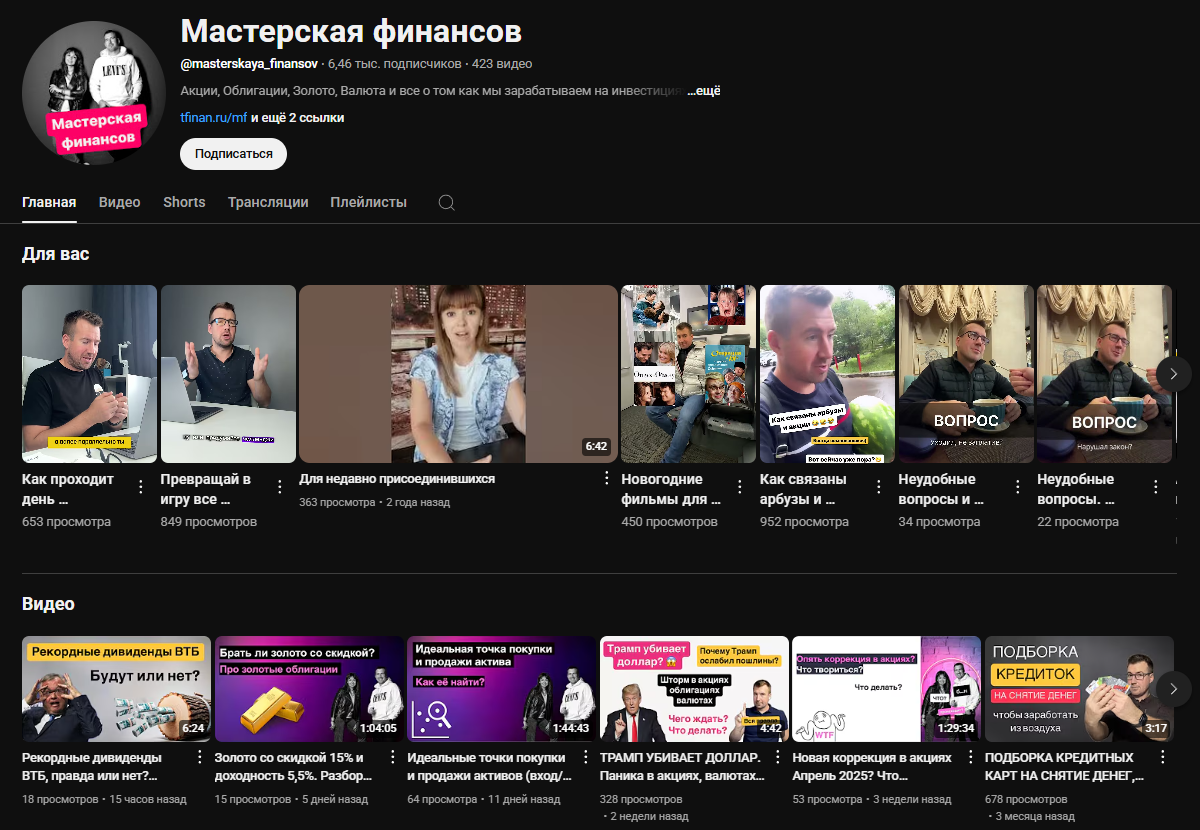Open 'Новая коррекция в акциях Апрель 2025' title

click(872, 766)
